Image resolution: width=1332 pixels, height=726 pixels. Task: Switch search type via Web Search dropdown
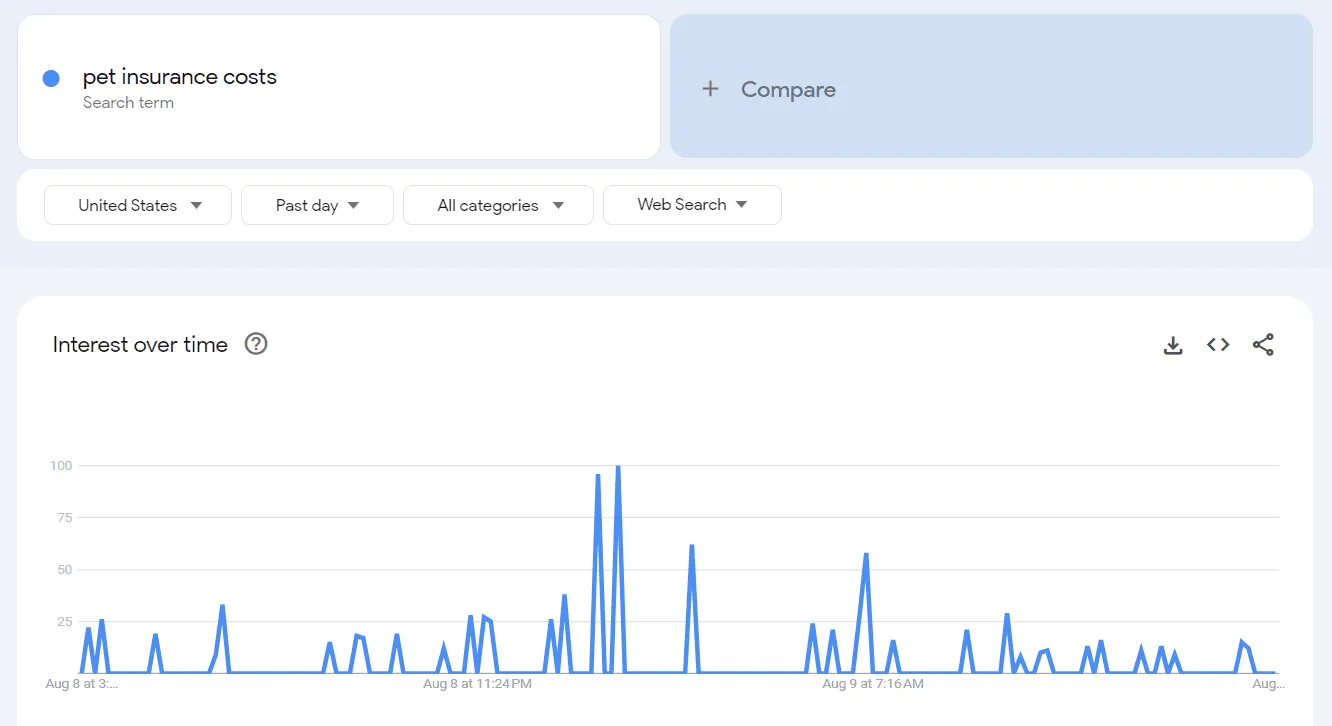click(692, 205)
